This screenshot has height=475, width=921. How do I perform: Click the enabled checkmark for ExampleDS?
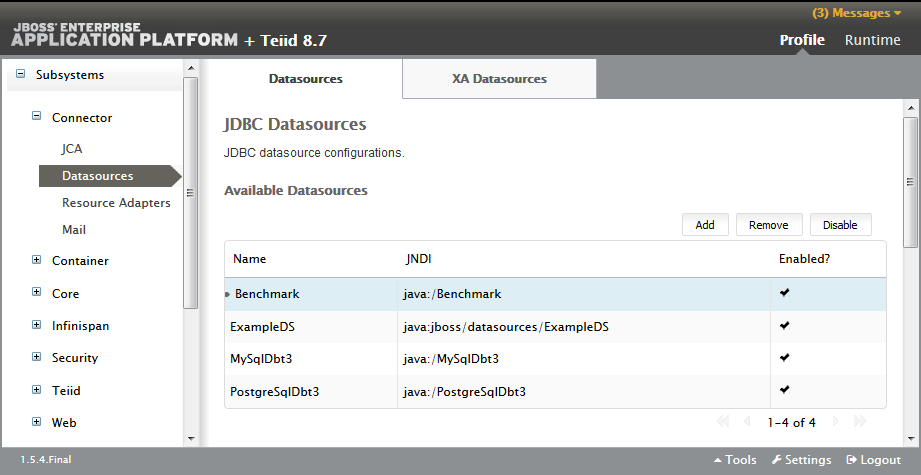pos(784,325)
